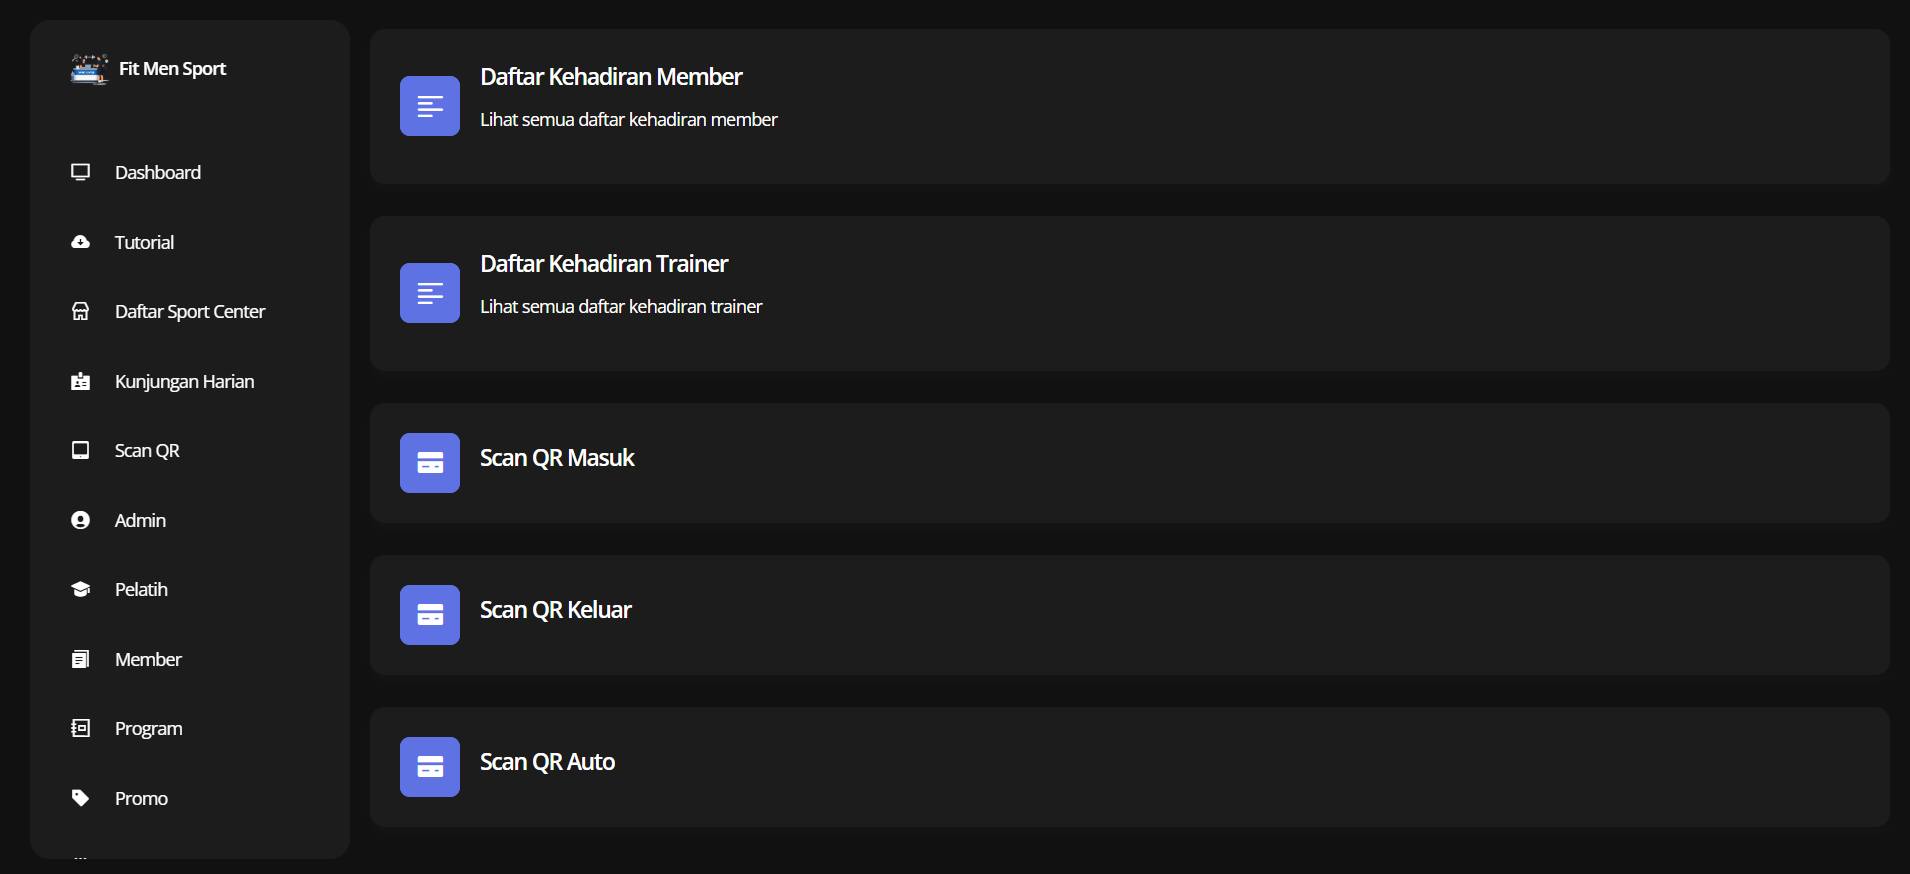Image resolution: width=1910 pixels, height=874 pixels.
Task: Click the Promo tag icon
Action: click(x=81, y=798)
